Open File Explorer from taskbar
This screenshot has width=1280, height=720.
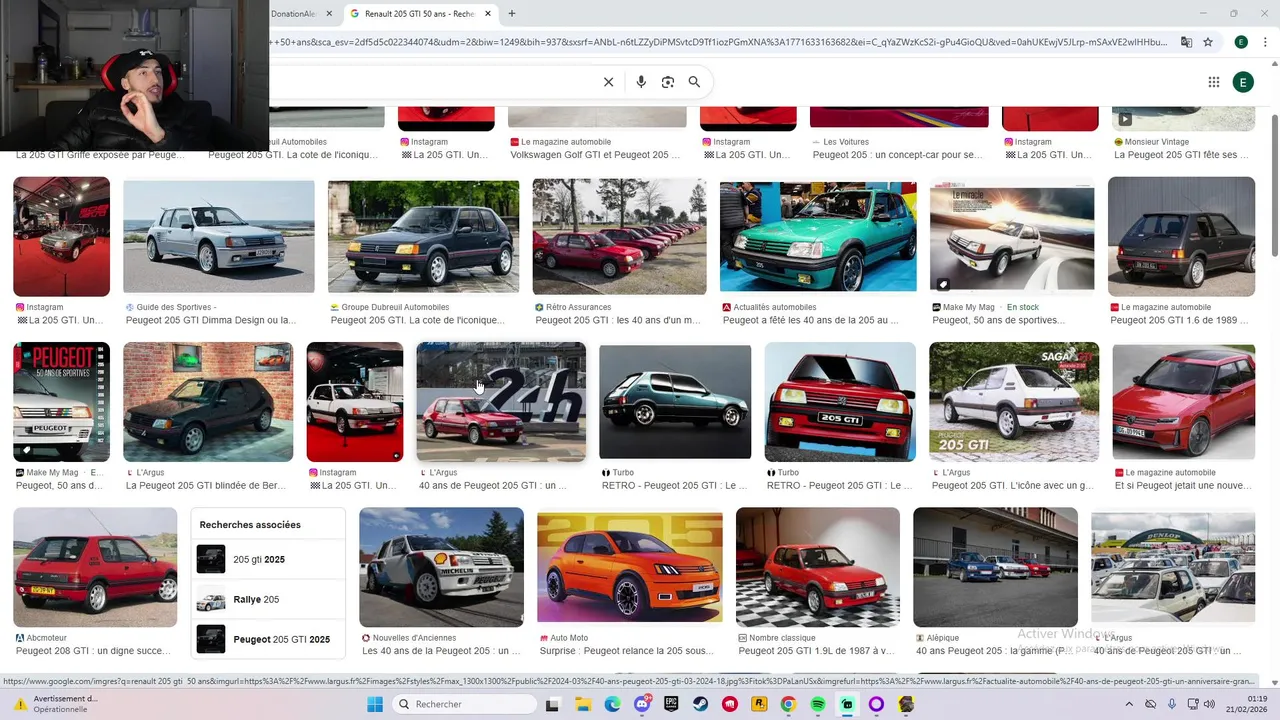click(583, 704)
